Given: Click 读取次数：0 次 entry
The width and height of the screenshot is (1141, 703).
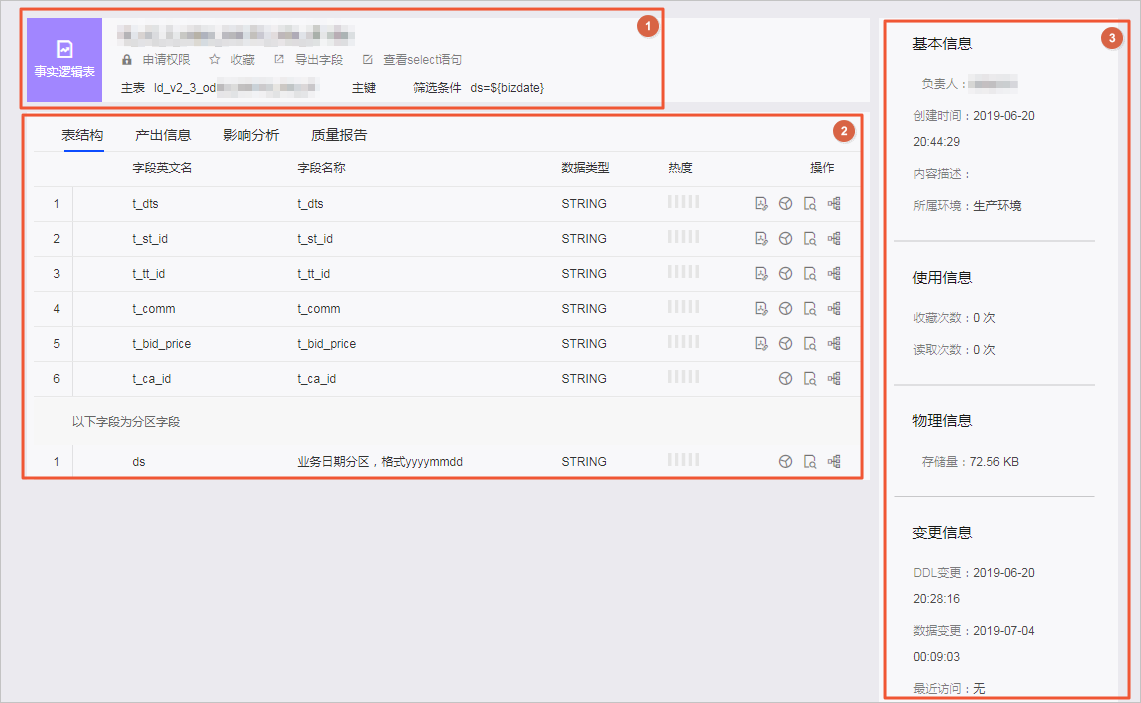Looking at the screenshot, I should point(954,350).
